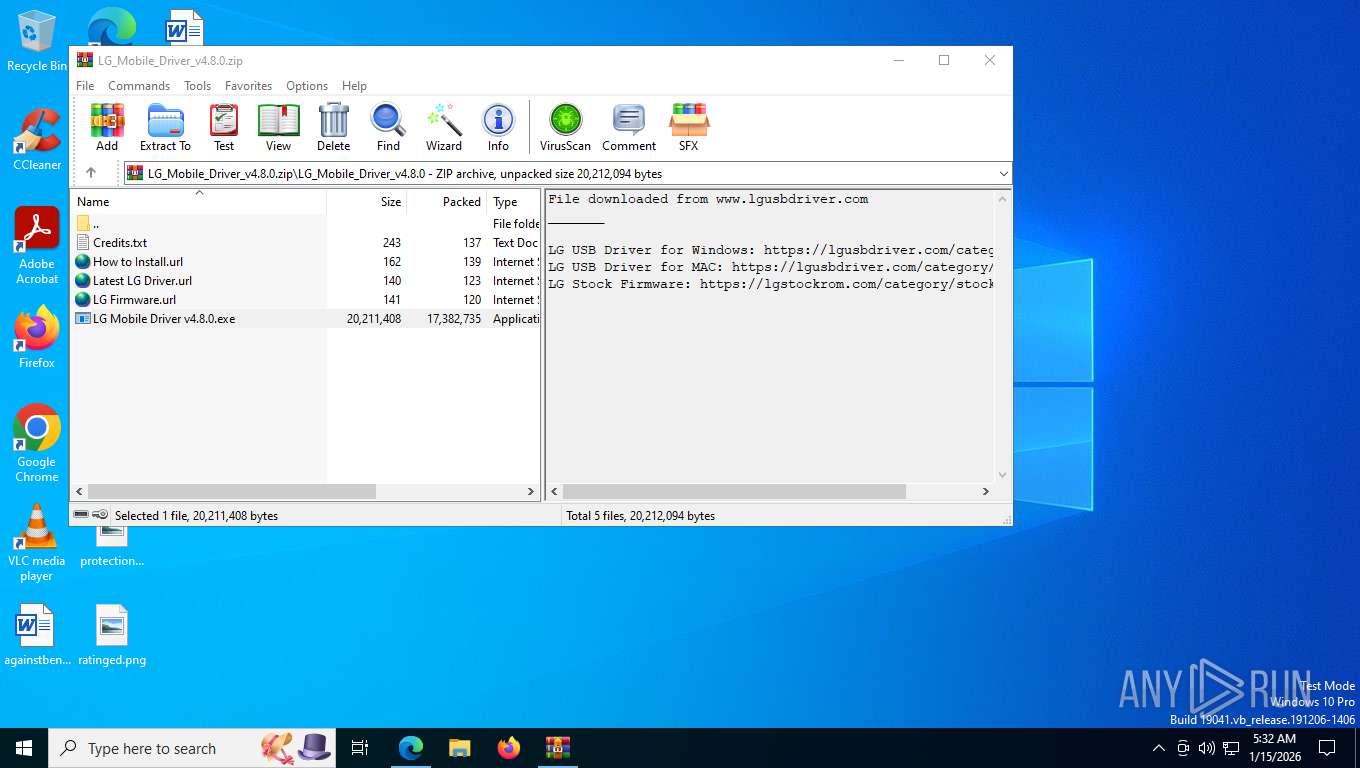Select LG Firmware.url file
This screenshot has width=1360, height=768.
click(x=305, y=300)
